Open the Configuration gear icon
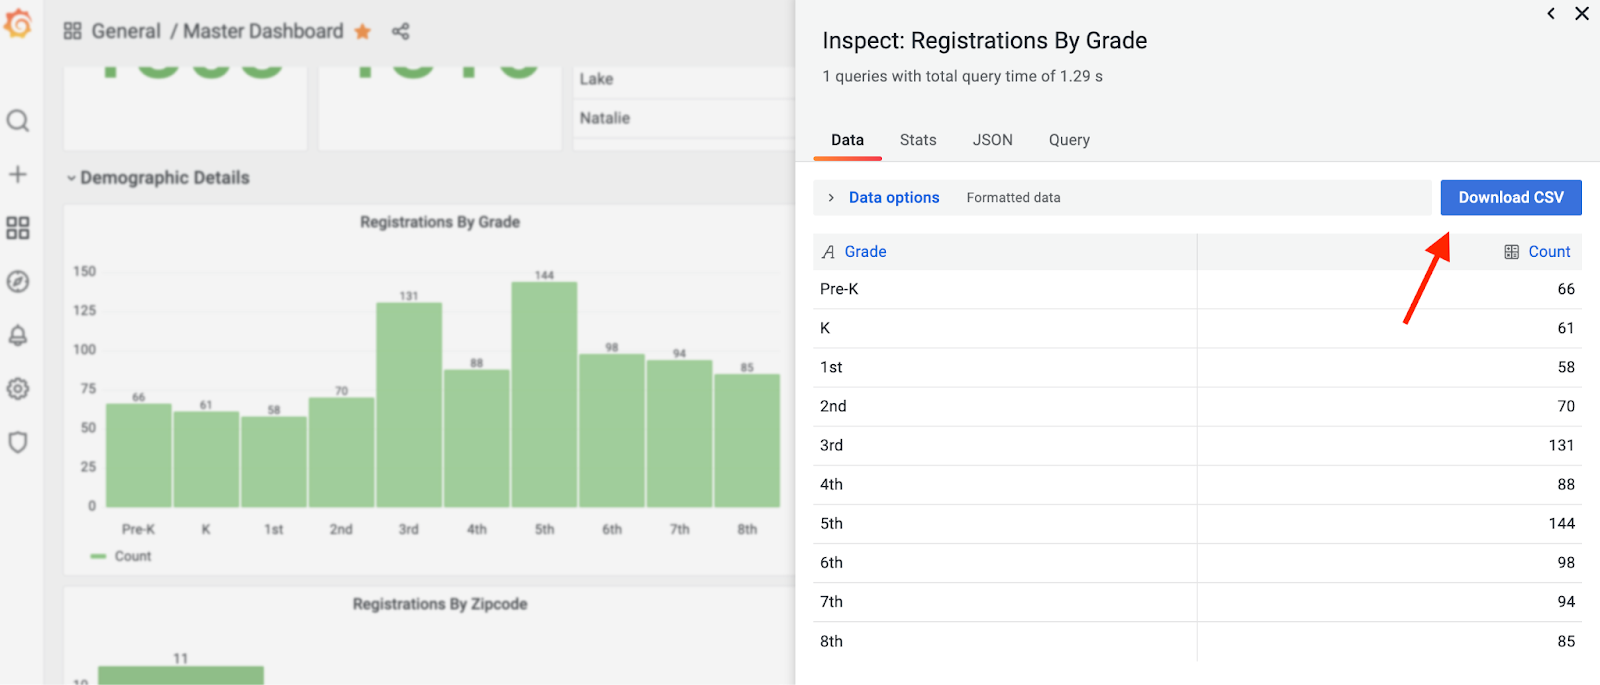1600x685 pixels. pos(18,389)
